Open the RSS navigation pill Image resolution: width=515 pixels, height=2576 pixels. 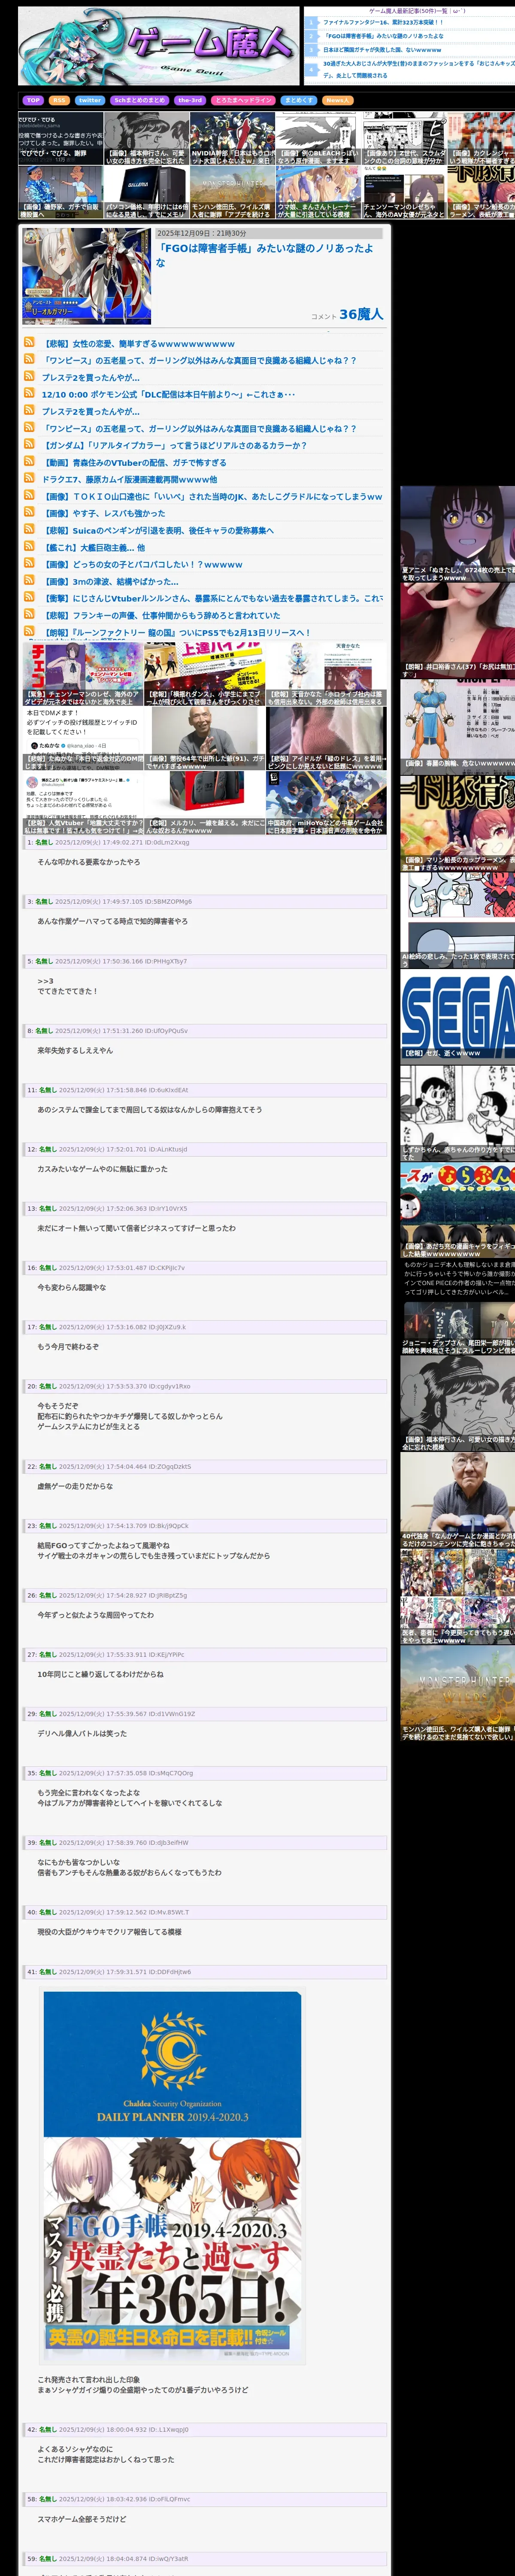pyautogui.click(x=59, y=100)
